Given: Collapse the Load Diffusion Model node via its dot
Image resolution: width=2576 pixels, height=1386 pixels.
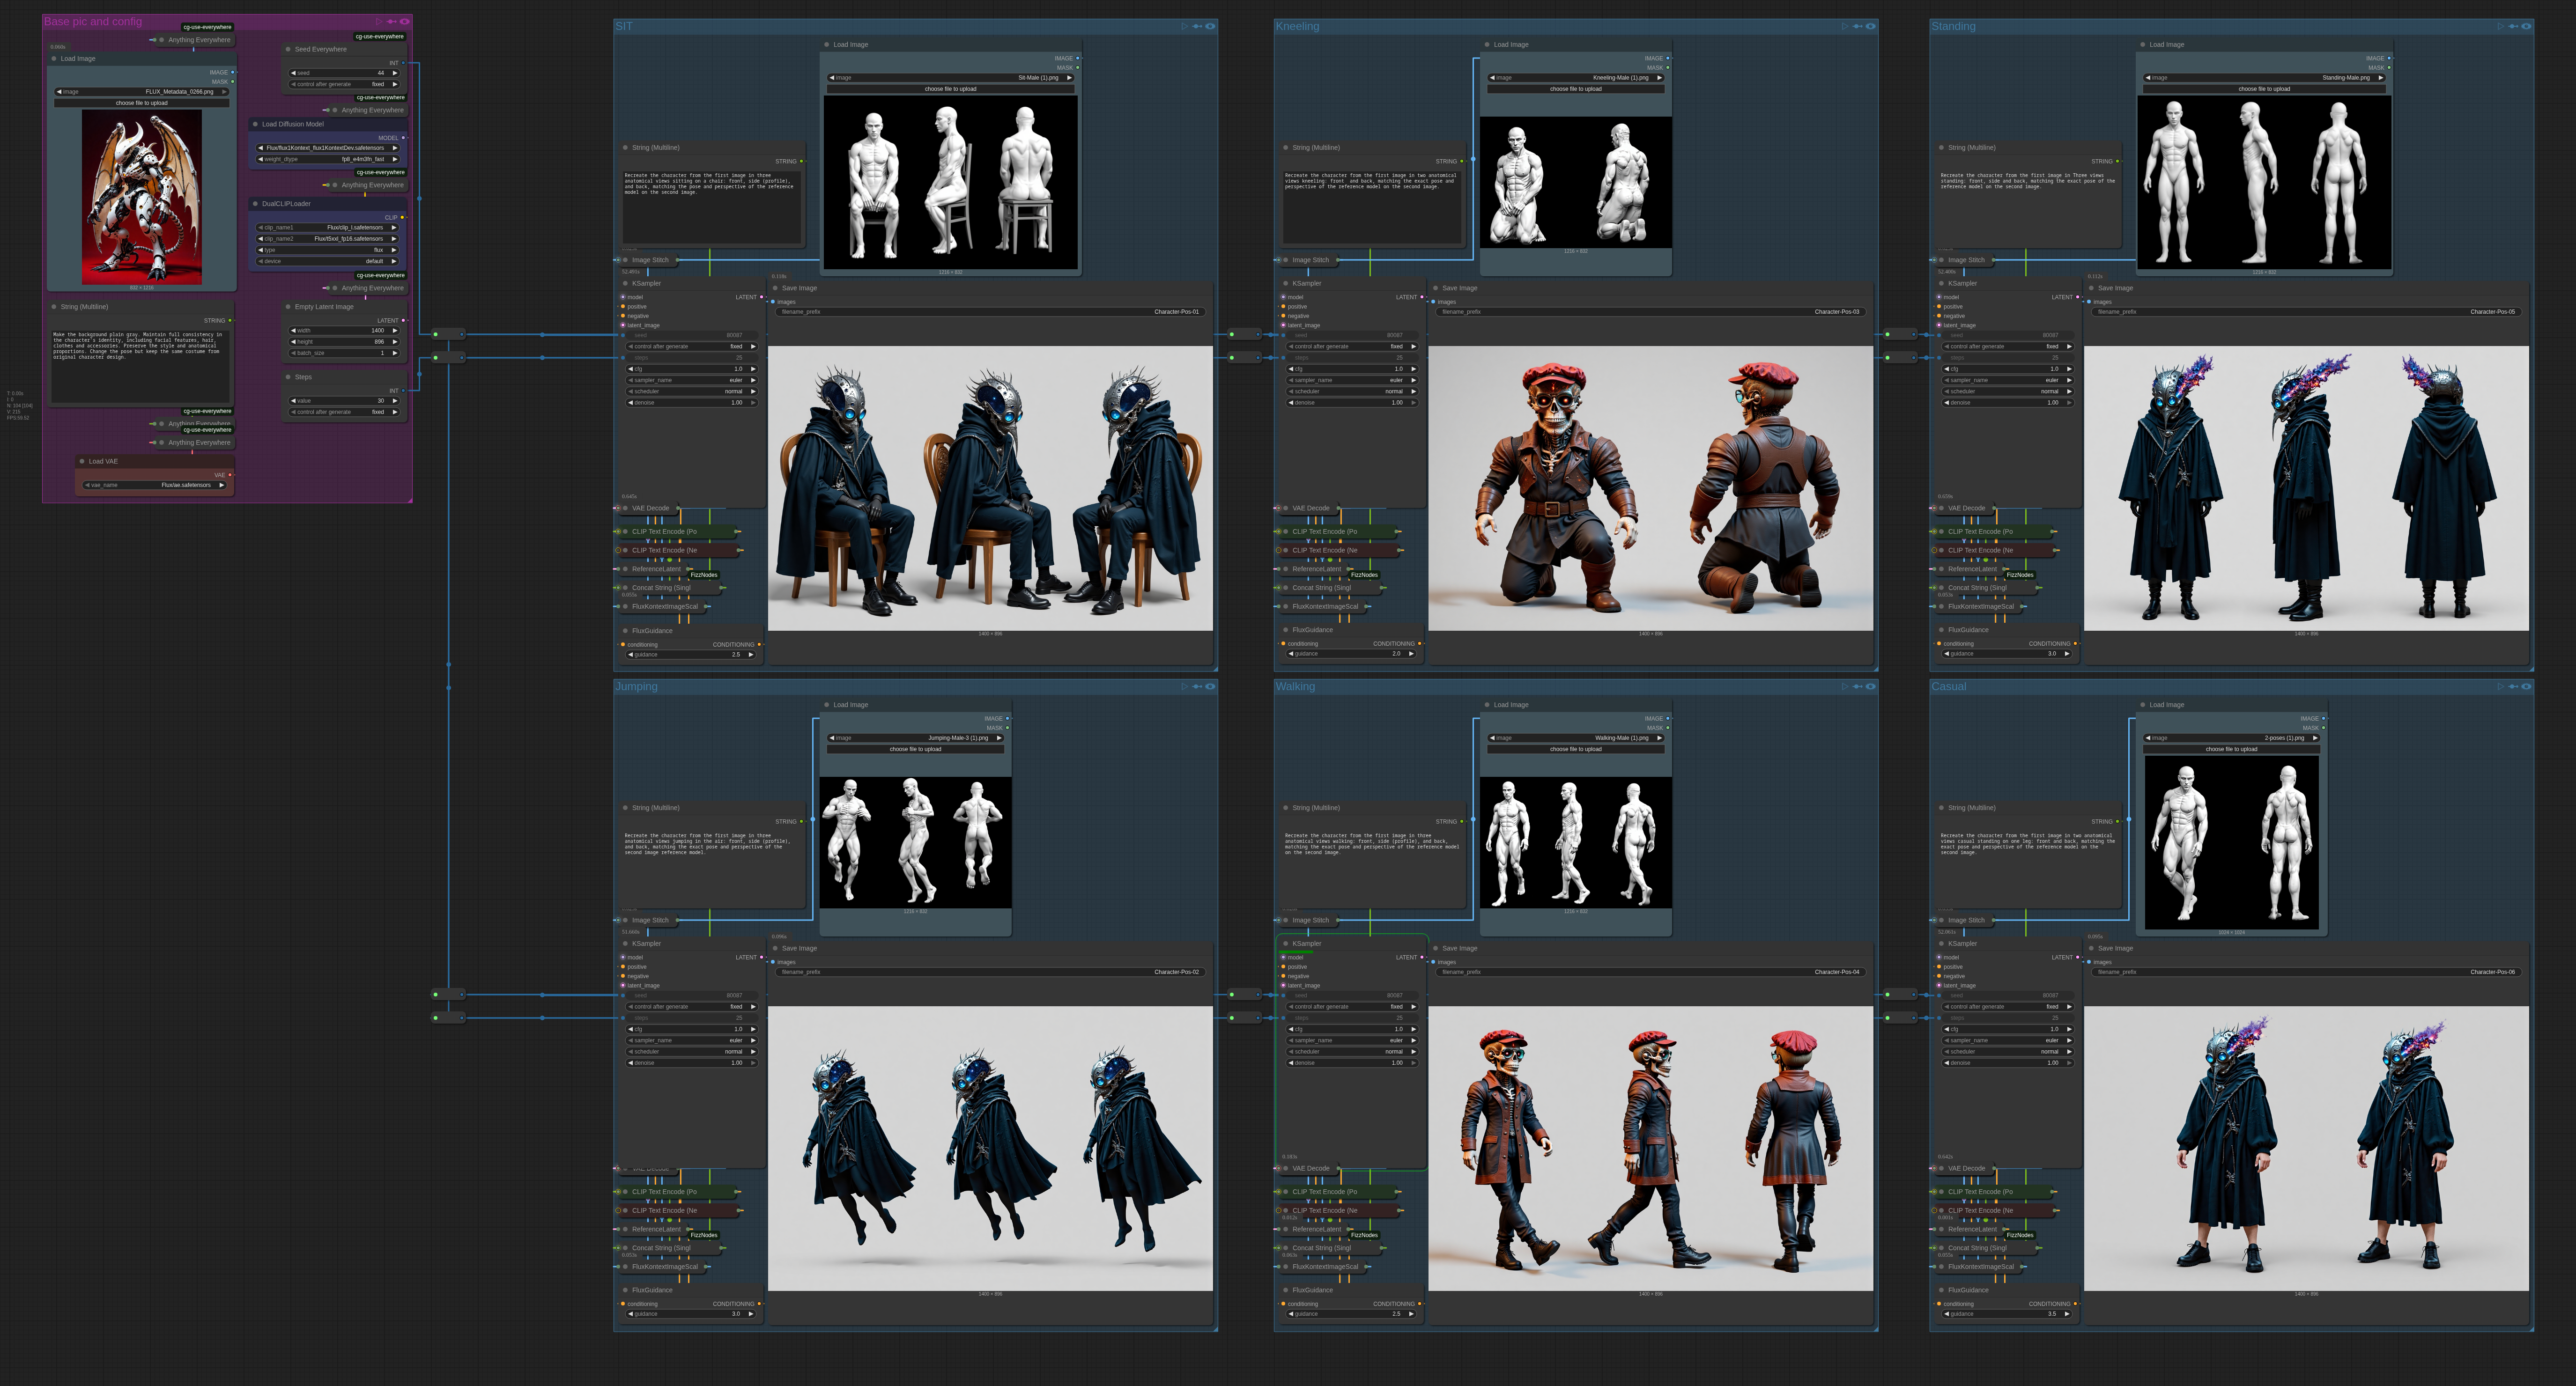Looking at the screenshot, I should tap(255, 124).
